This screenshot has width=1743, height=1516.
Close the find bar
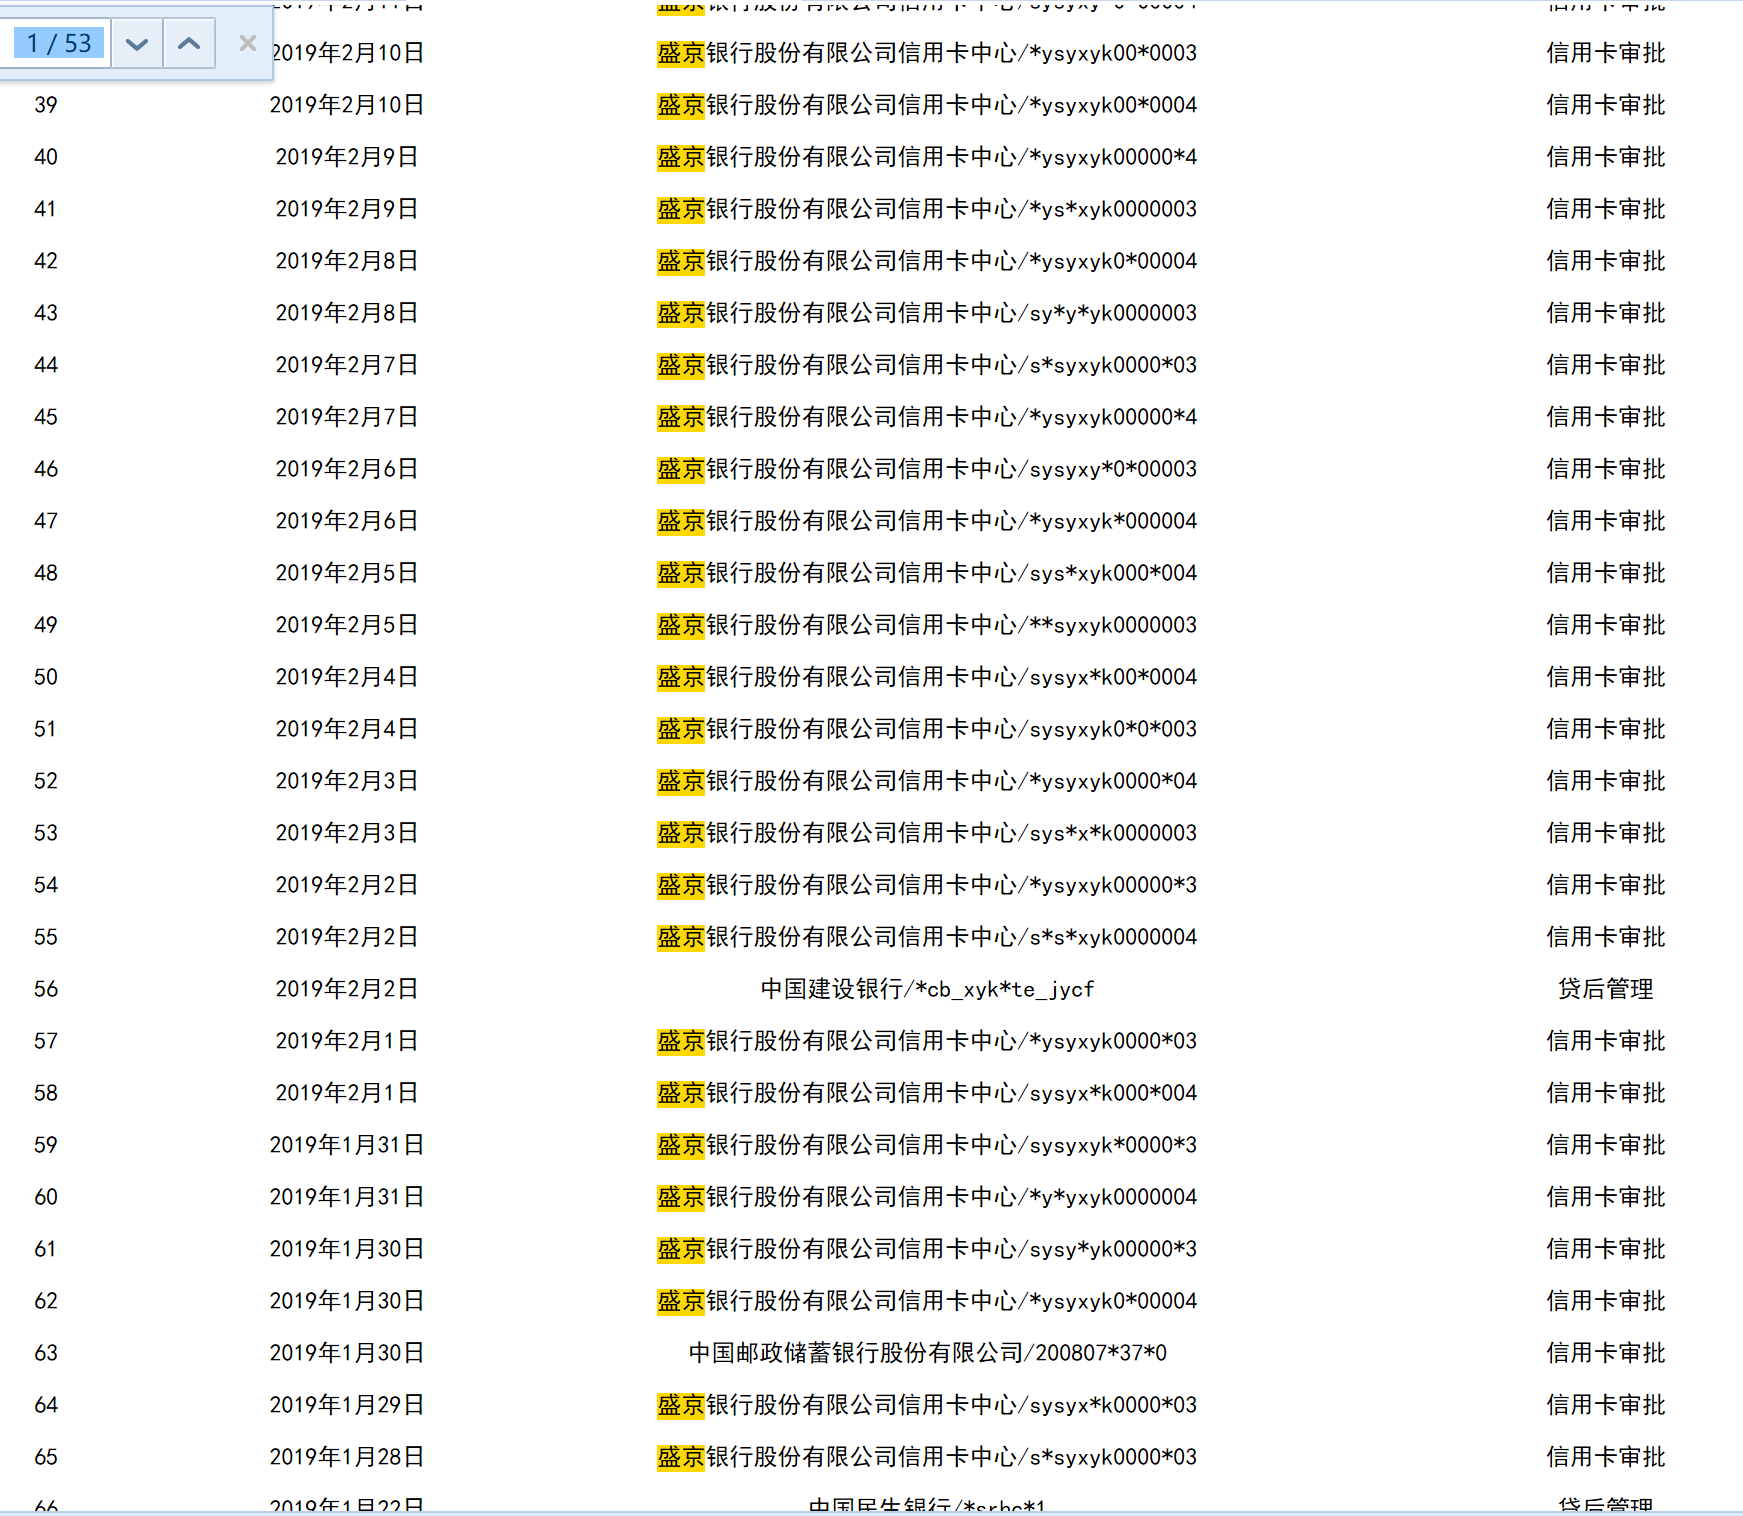pos(247,44)
